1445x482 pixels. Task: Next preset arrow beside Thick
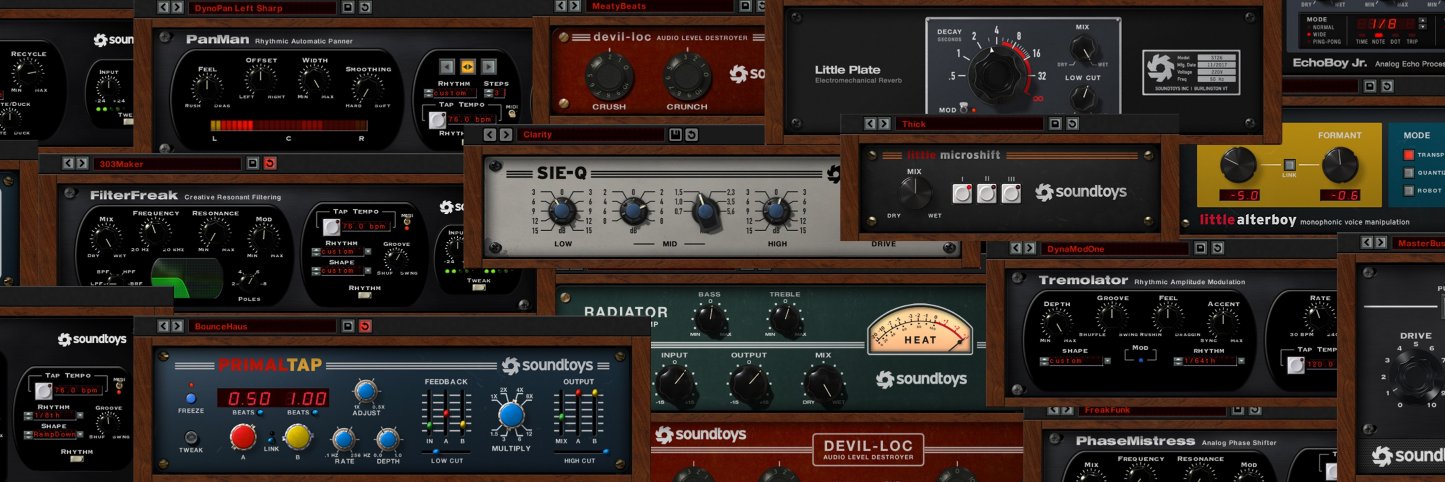tap(883, 124)
